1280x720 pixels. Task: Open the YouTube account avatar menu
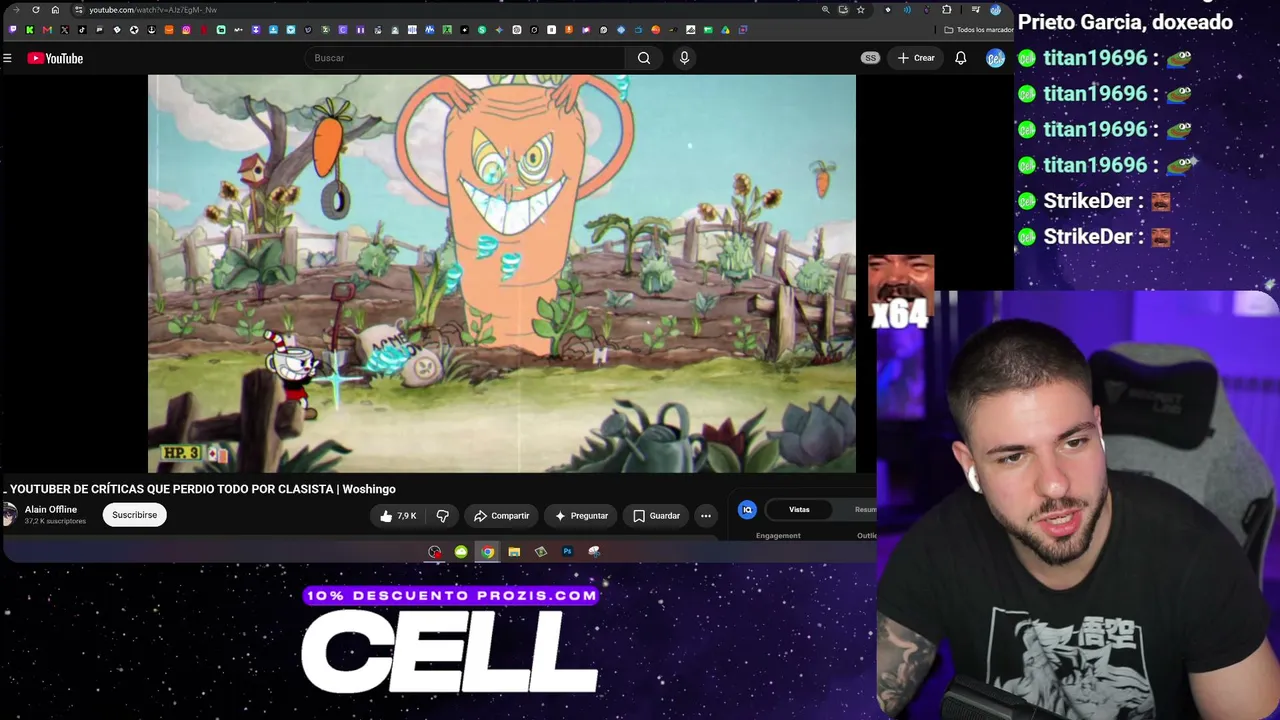[x=995, y=58]
